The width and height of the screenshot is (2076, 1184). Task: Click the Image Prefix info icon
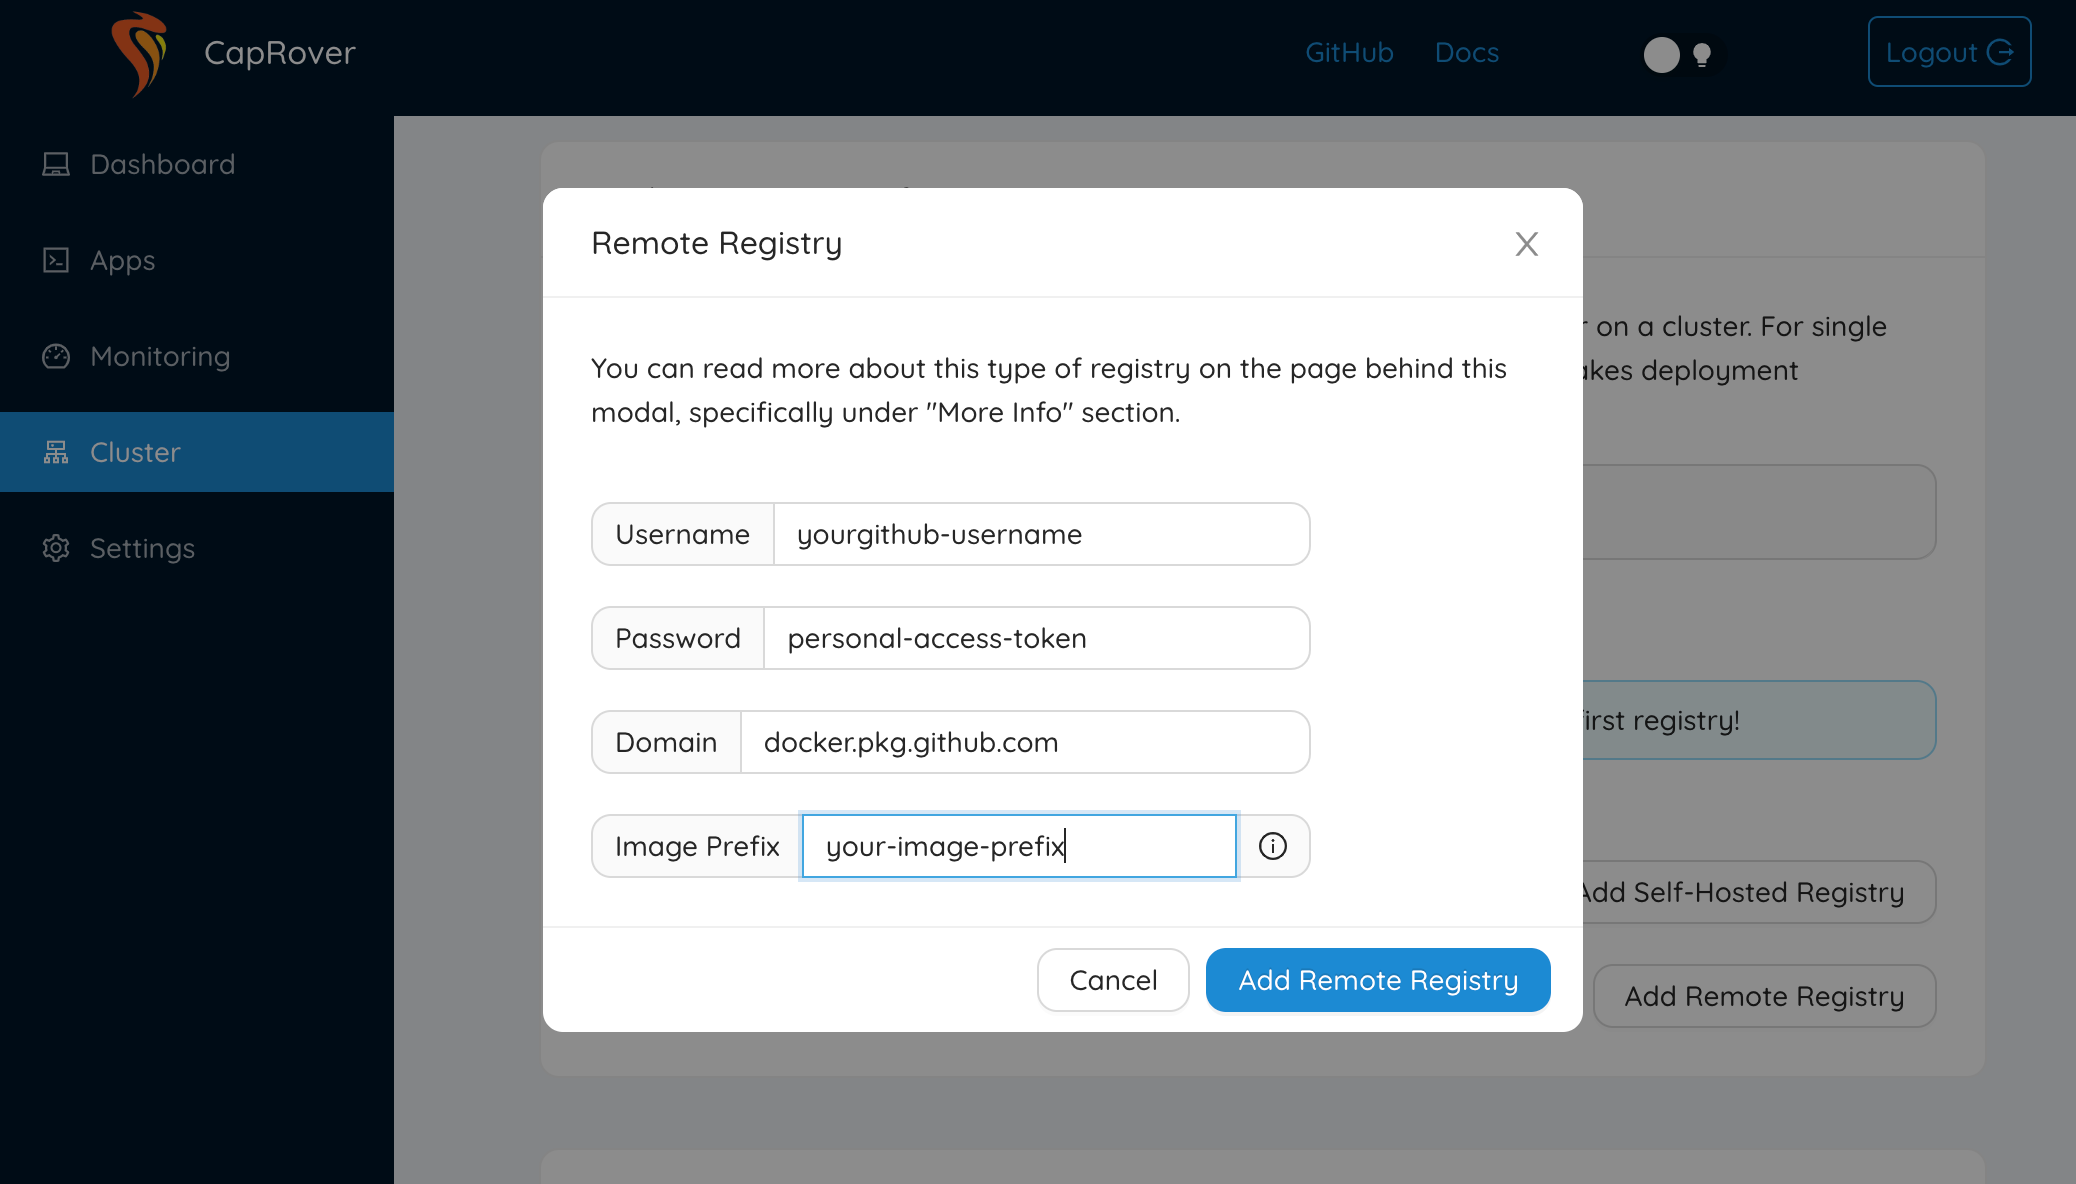coord(1272,846)
